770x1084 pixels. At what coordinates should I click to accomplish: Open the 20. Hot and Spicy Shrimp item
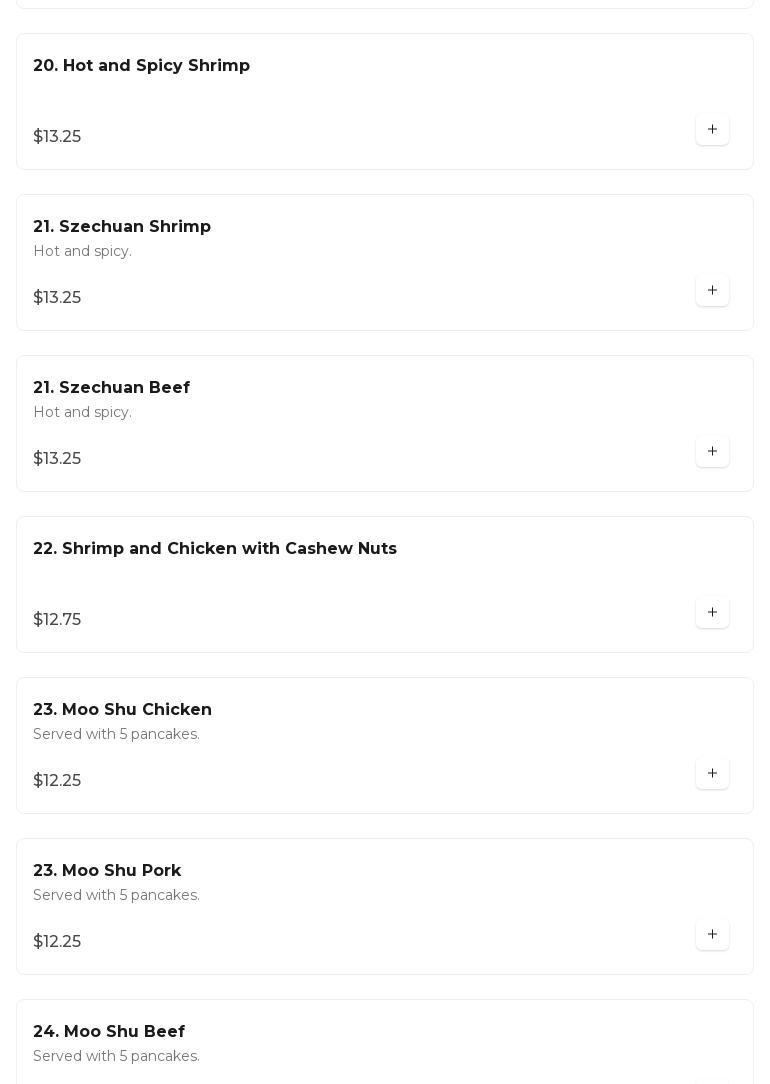pos(141,66)
